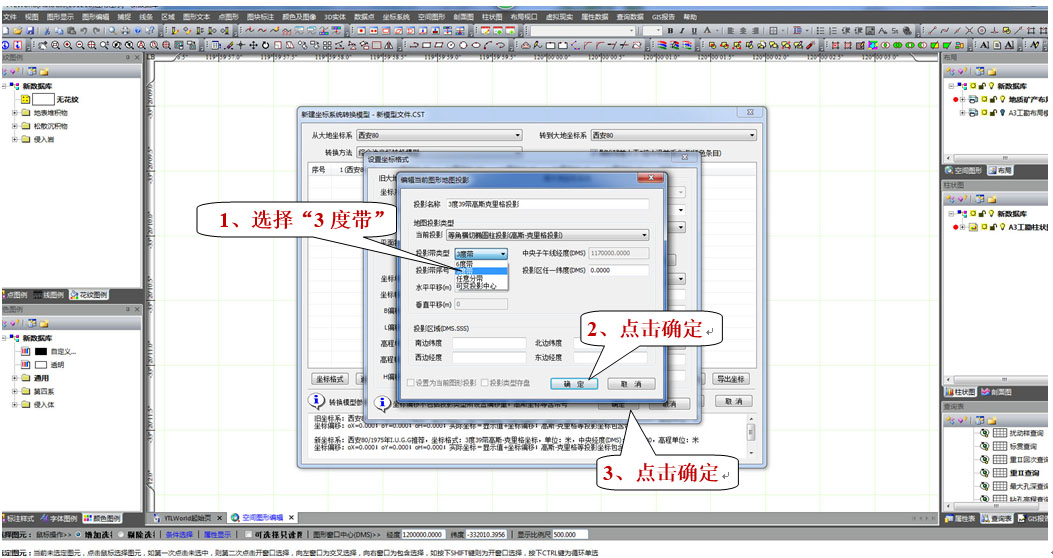Click the 投影名称 text field
Image resolution: width=1053 pixels, height=558 pixels.
point(547,203)
